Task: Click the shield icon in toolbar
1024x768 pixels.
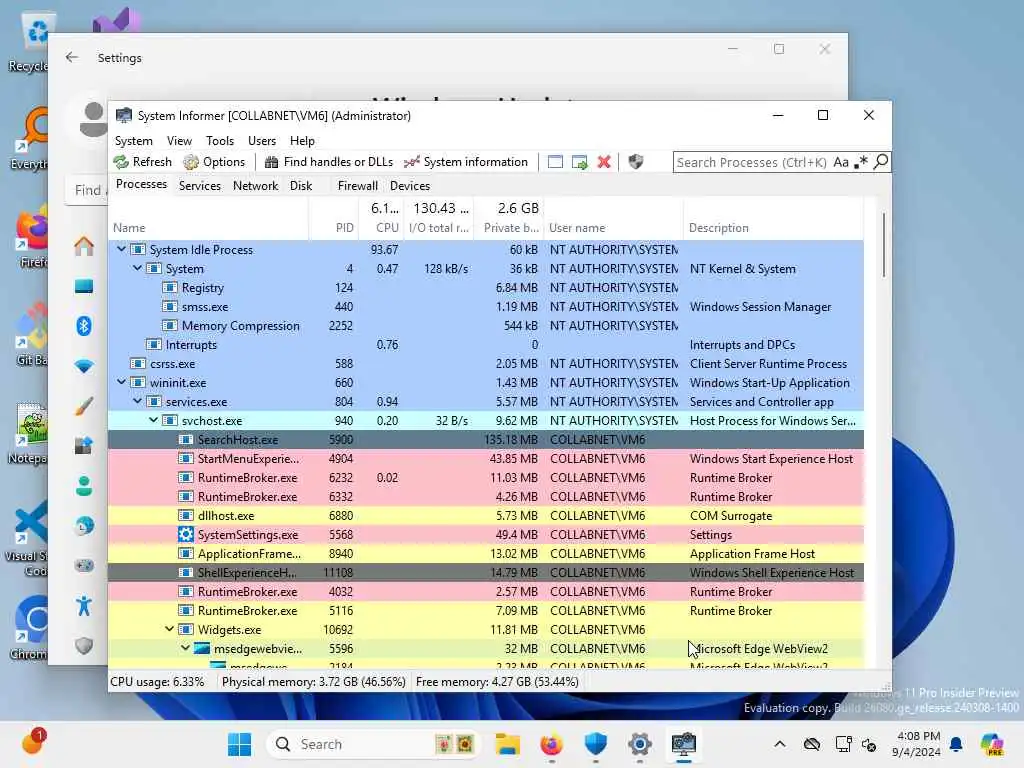Action: (635, 162)
